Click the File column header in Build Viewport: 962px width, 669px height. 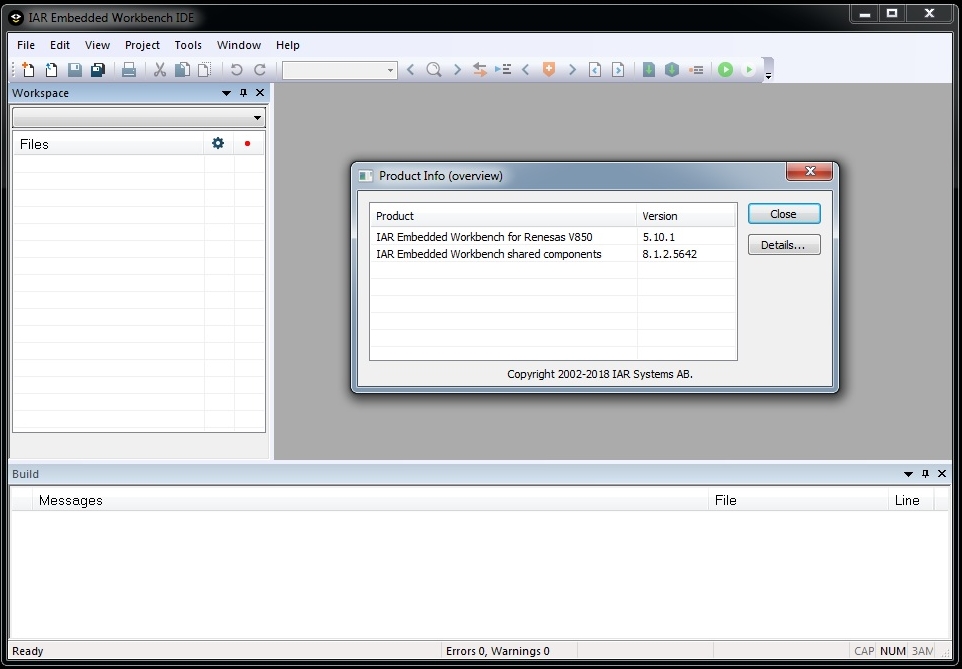tap(798, 500)
